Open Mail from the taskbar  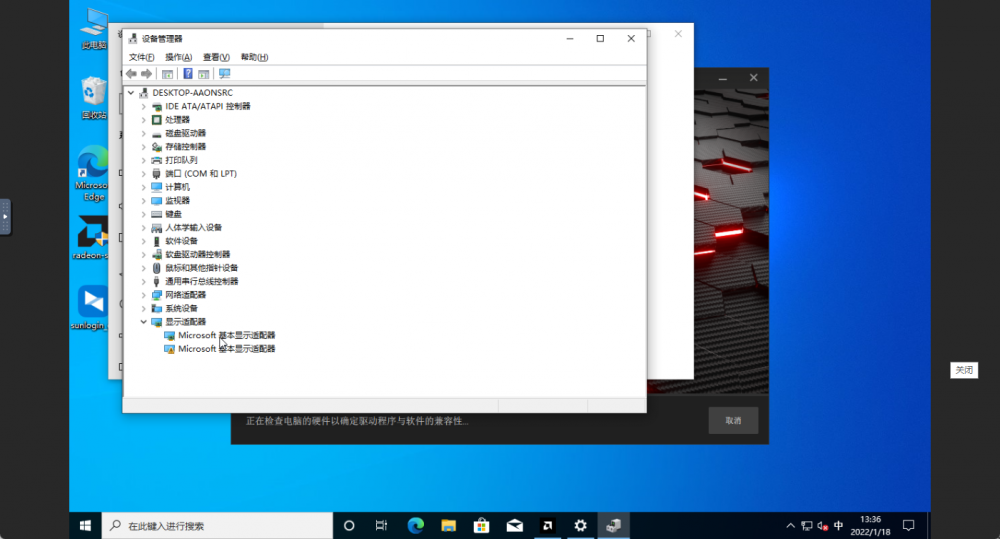coord(515,526)
